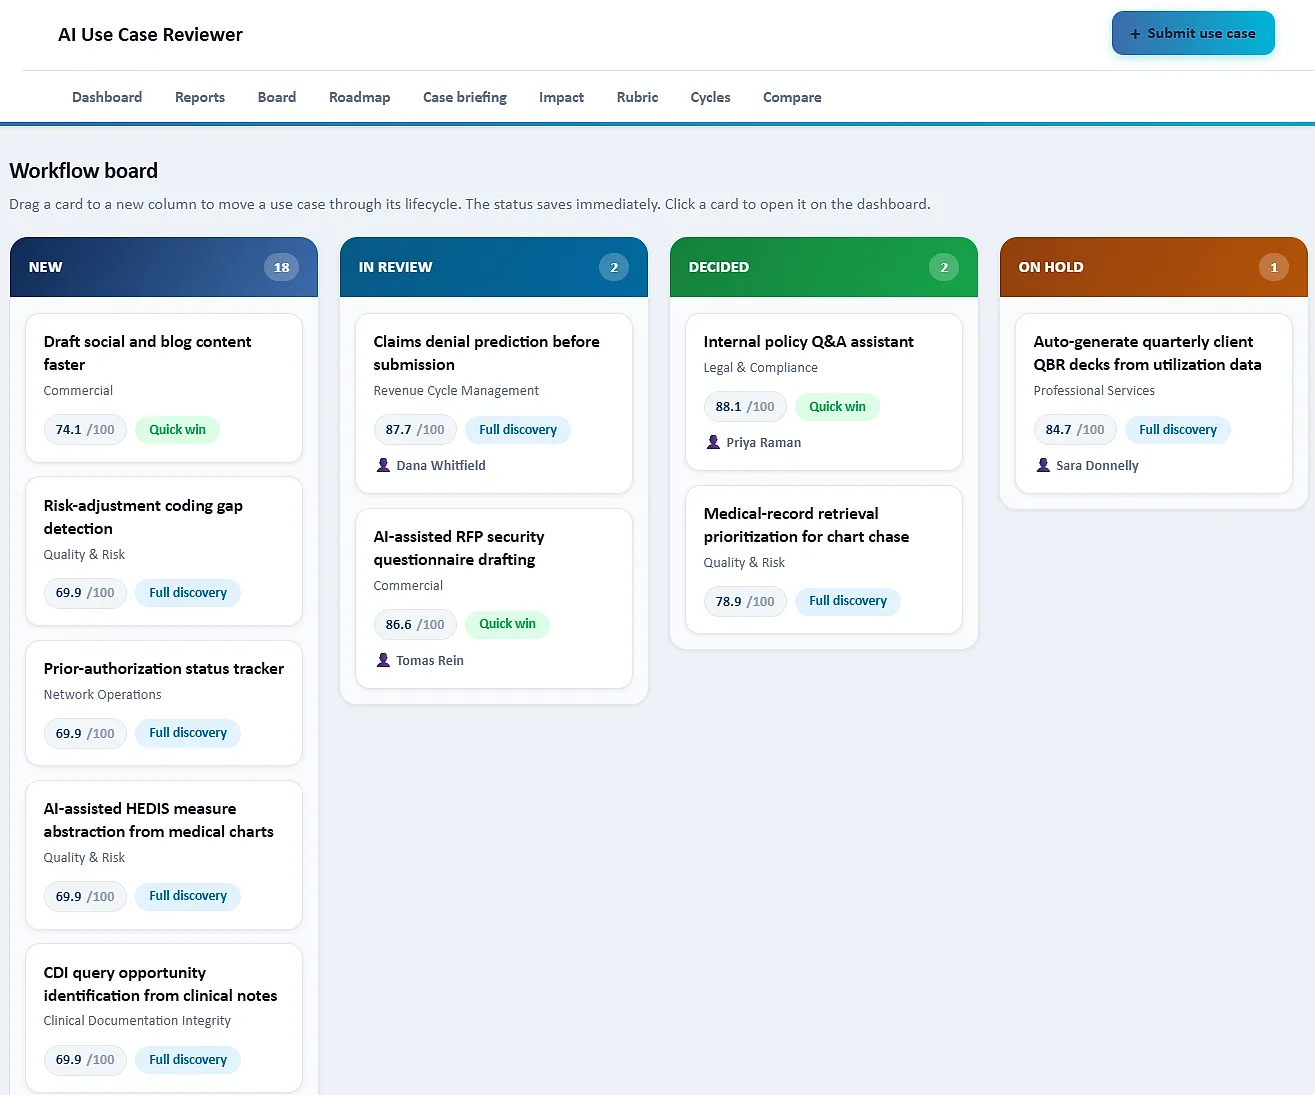Click the Legal & Compliance label

coord(761,368)
